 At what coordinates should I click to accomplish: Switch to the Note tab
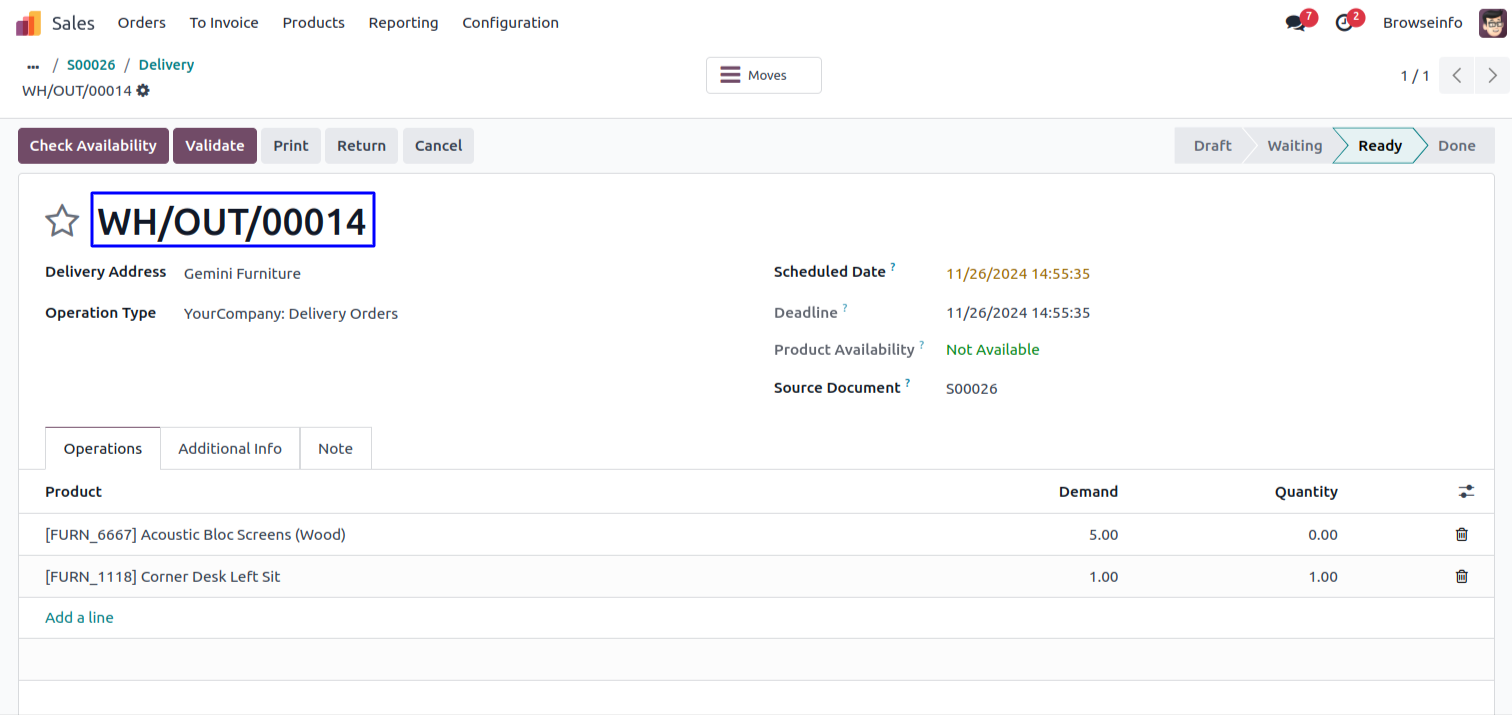coord(335,449)
